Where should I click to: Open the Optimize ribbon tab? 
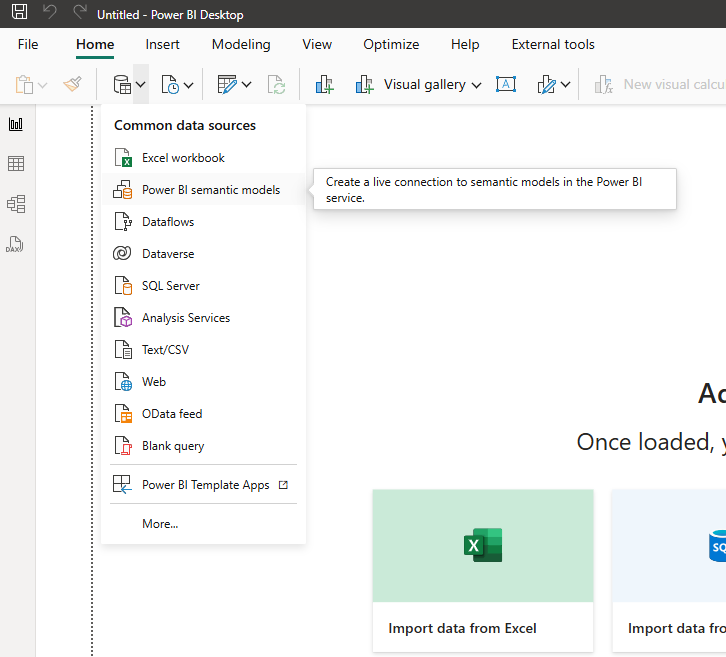coord(391,44)
